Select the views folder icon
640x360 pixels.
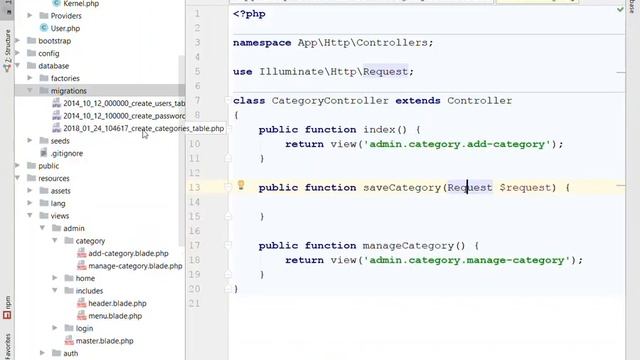[44, 215]
